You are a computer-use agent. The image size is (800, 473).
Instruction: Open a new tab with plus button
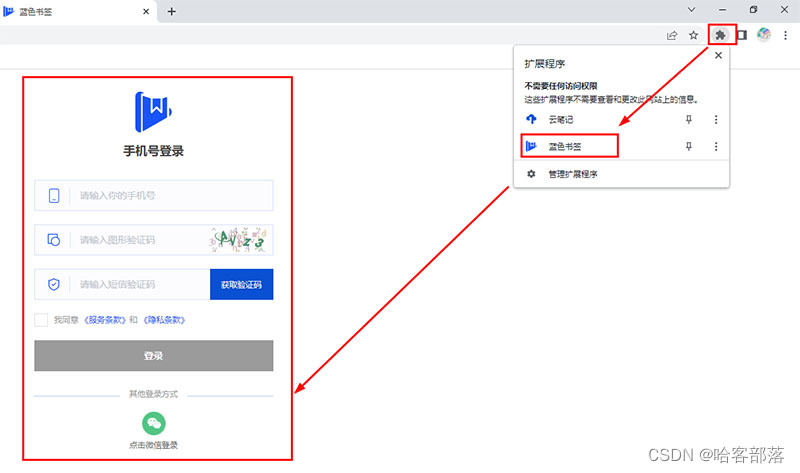coord(171,11)
